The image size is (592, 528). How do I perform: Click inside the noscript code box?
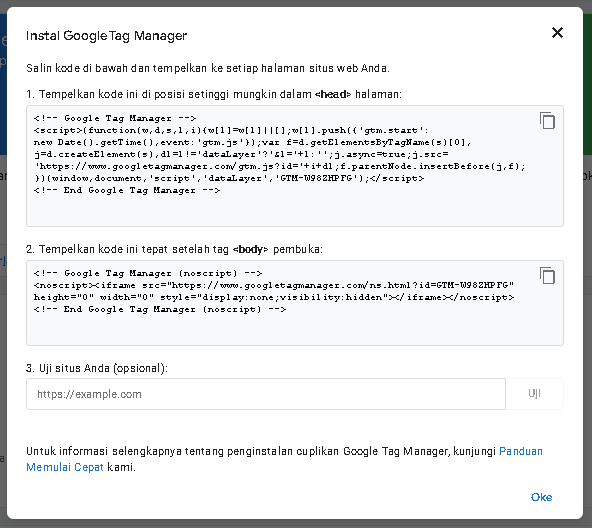tap(295, 303)
